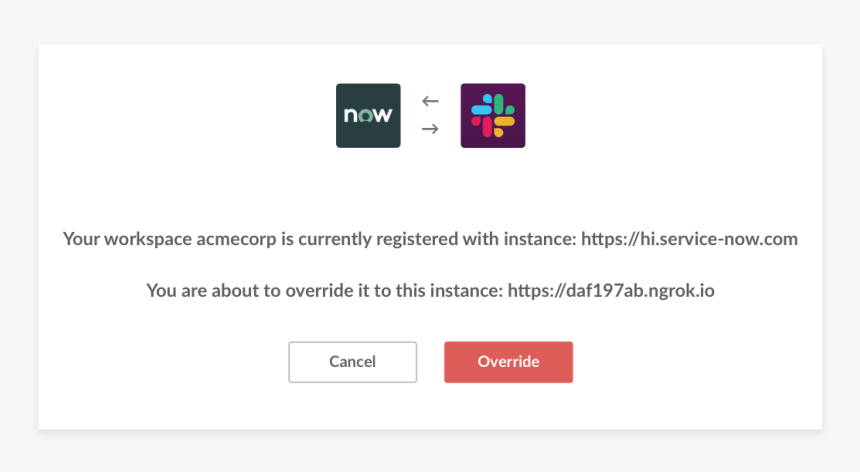Click the Slack logo icon

coord(493,116)
